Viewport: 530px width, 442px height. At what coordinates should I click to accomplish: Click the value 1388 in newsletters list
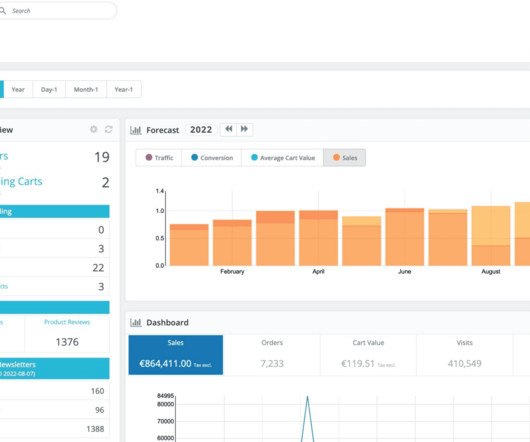(95, 429)
